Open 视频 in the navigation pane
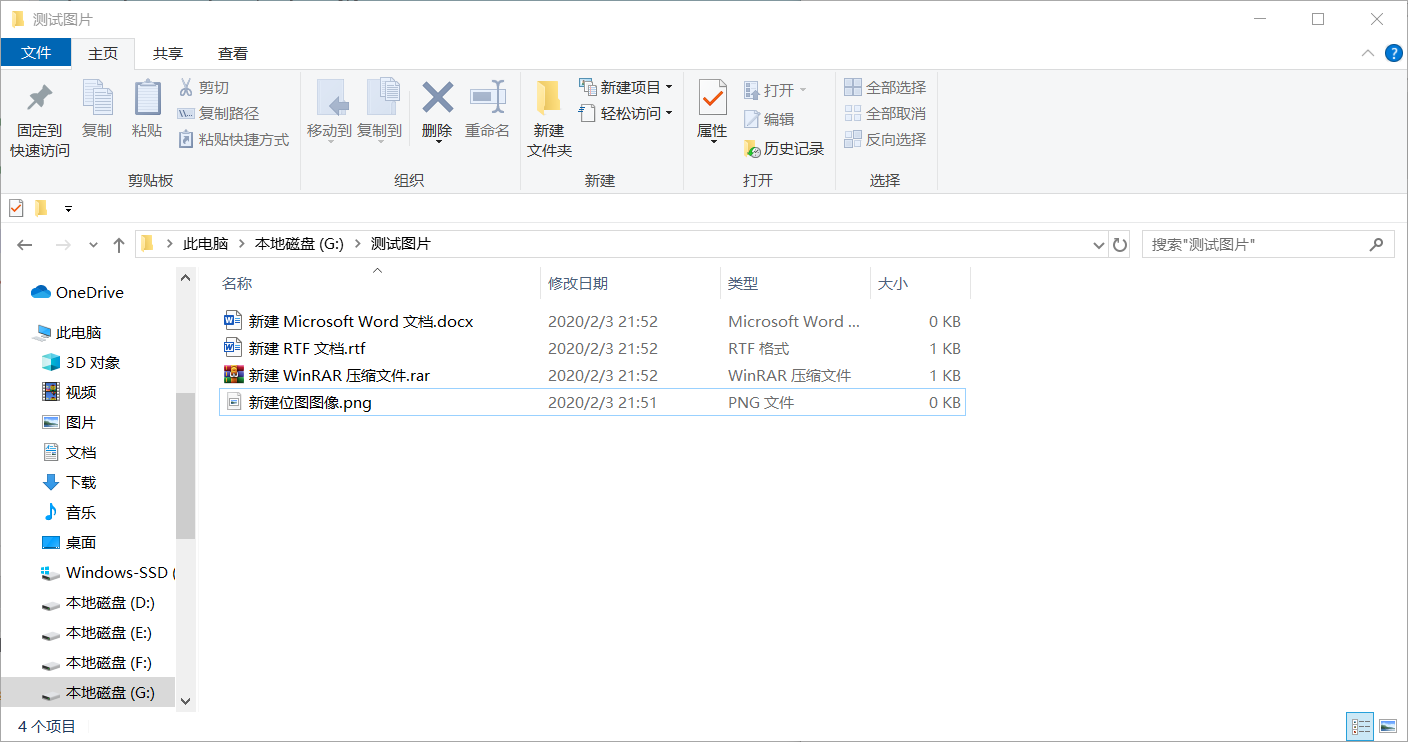The width and height of the screenshot is (1408, 742). [x=69, y=393]
